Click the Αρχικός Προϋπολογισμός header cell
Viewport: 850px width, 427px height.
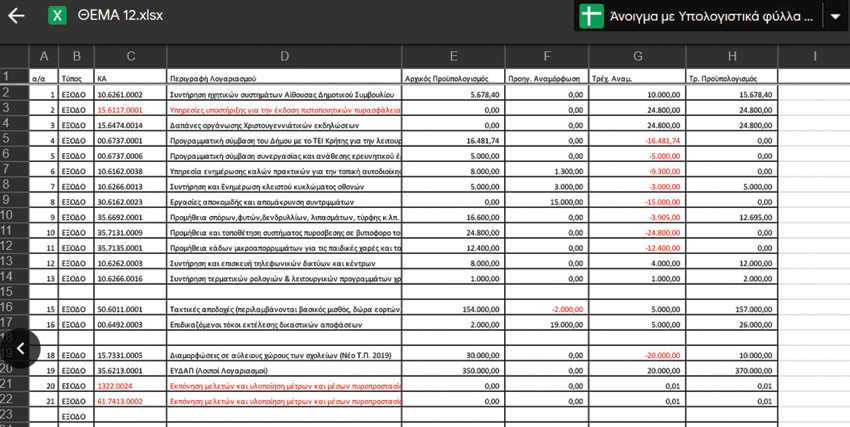(453, 77)
